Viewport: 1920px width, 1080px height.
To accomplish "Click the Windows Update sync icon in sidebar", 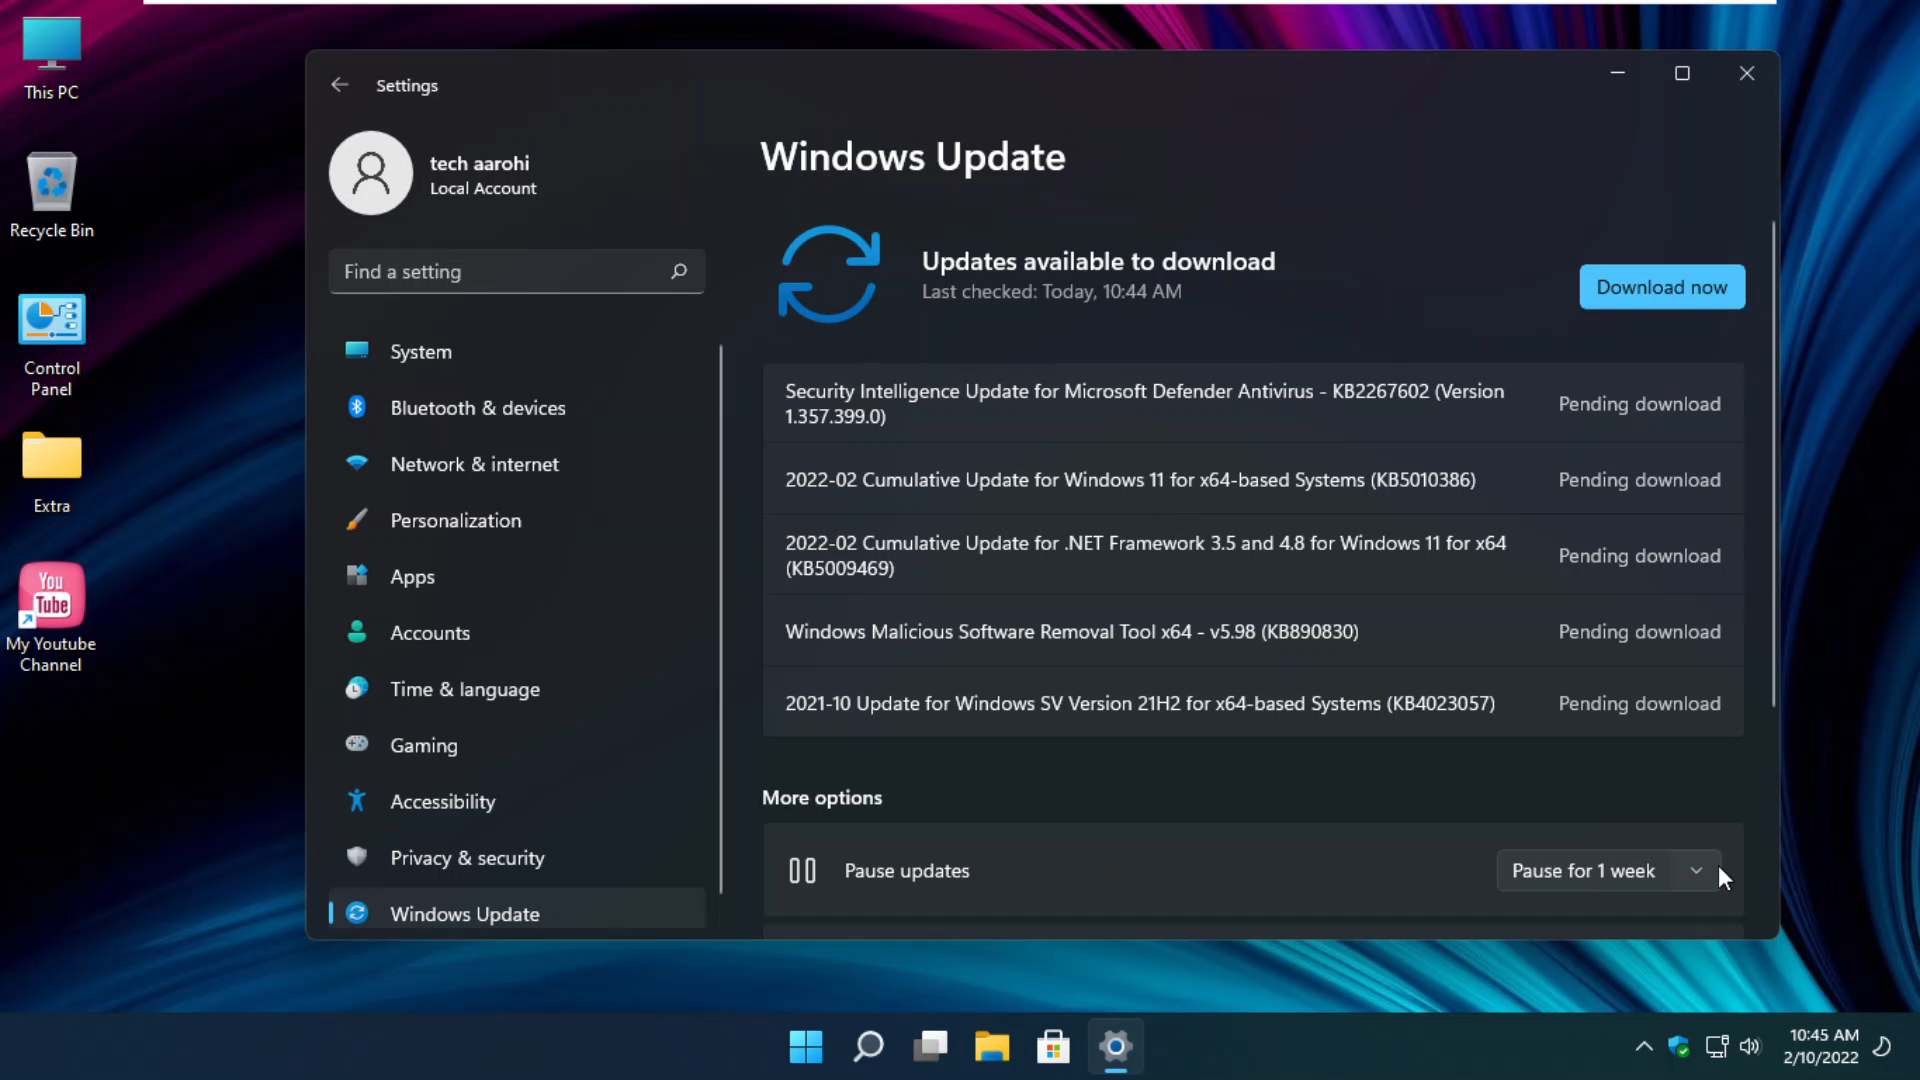I will click(357, 913).
